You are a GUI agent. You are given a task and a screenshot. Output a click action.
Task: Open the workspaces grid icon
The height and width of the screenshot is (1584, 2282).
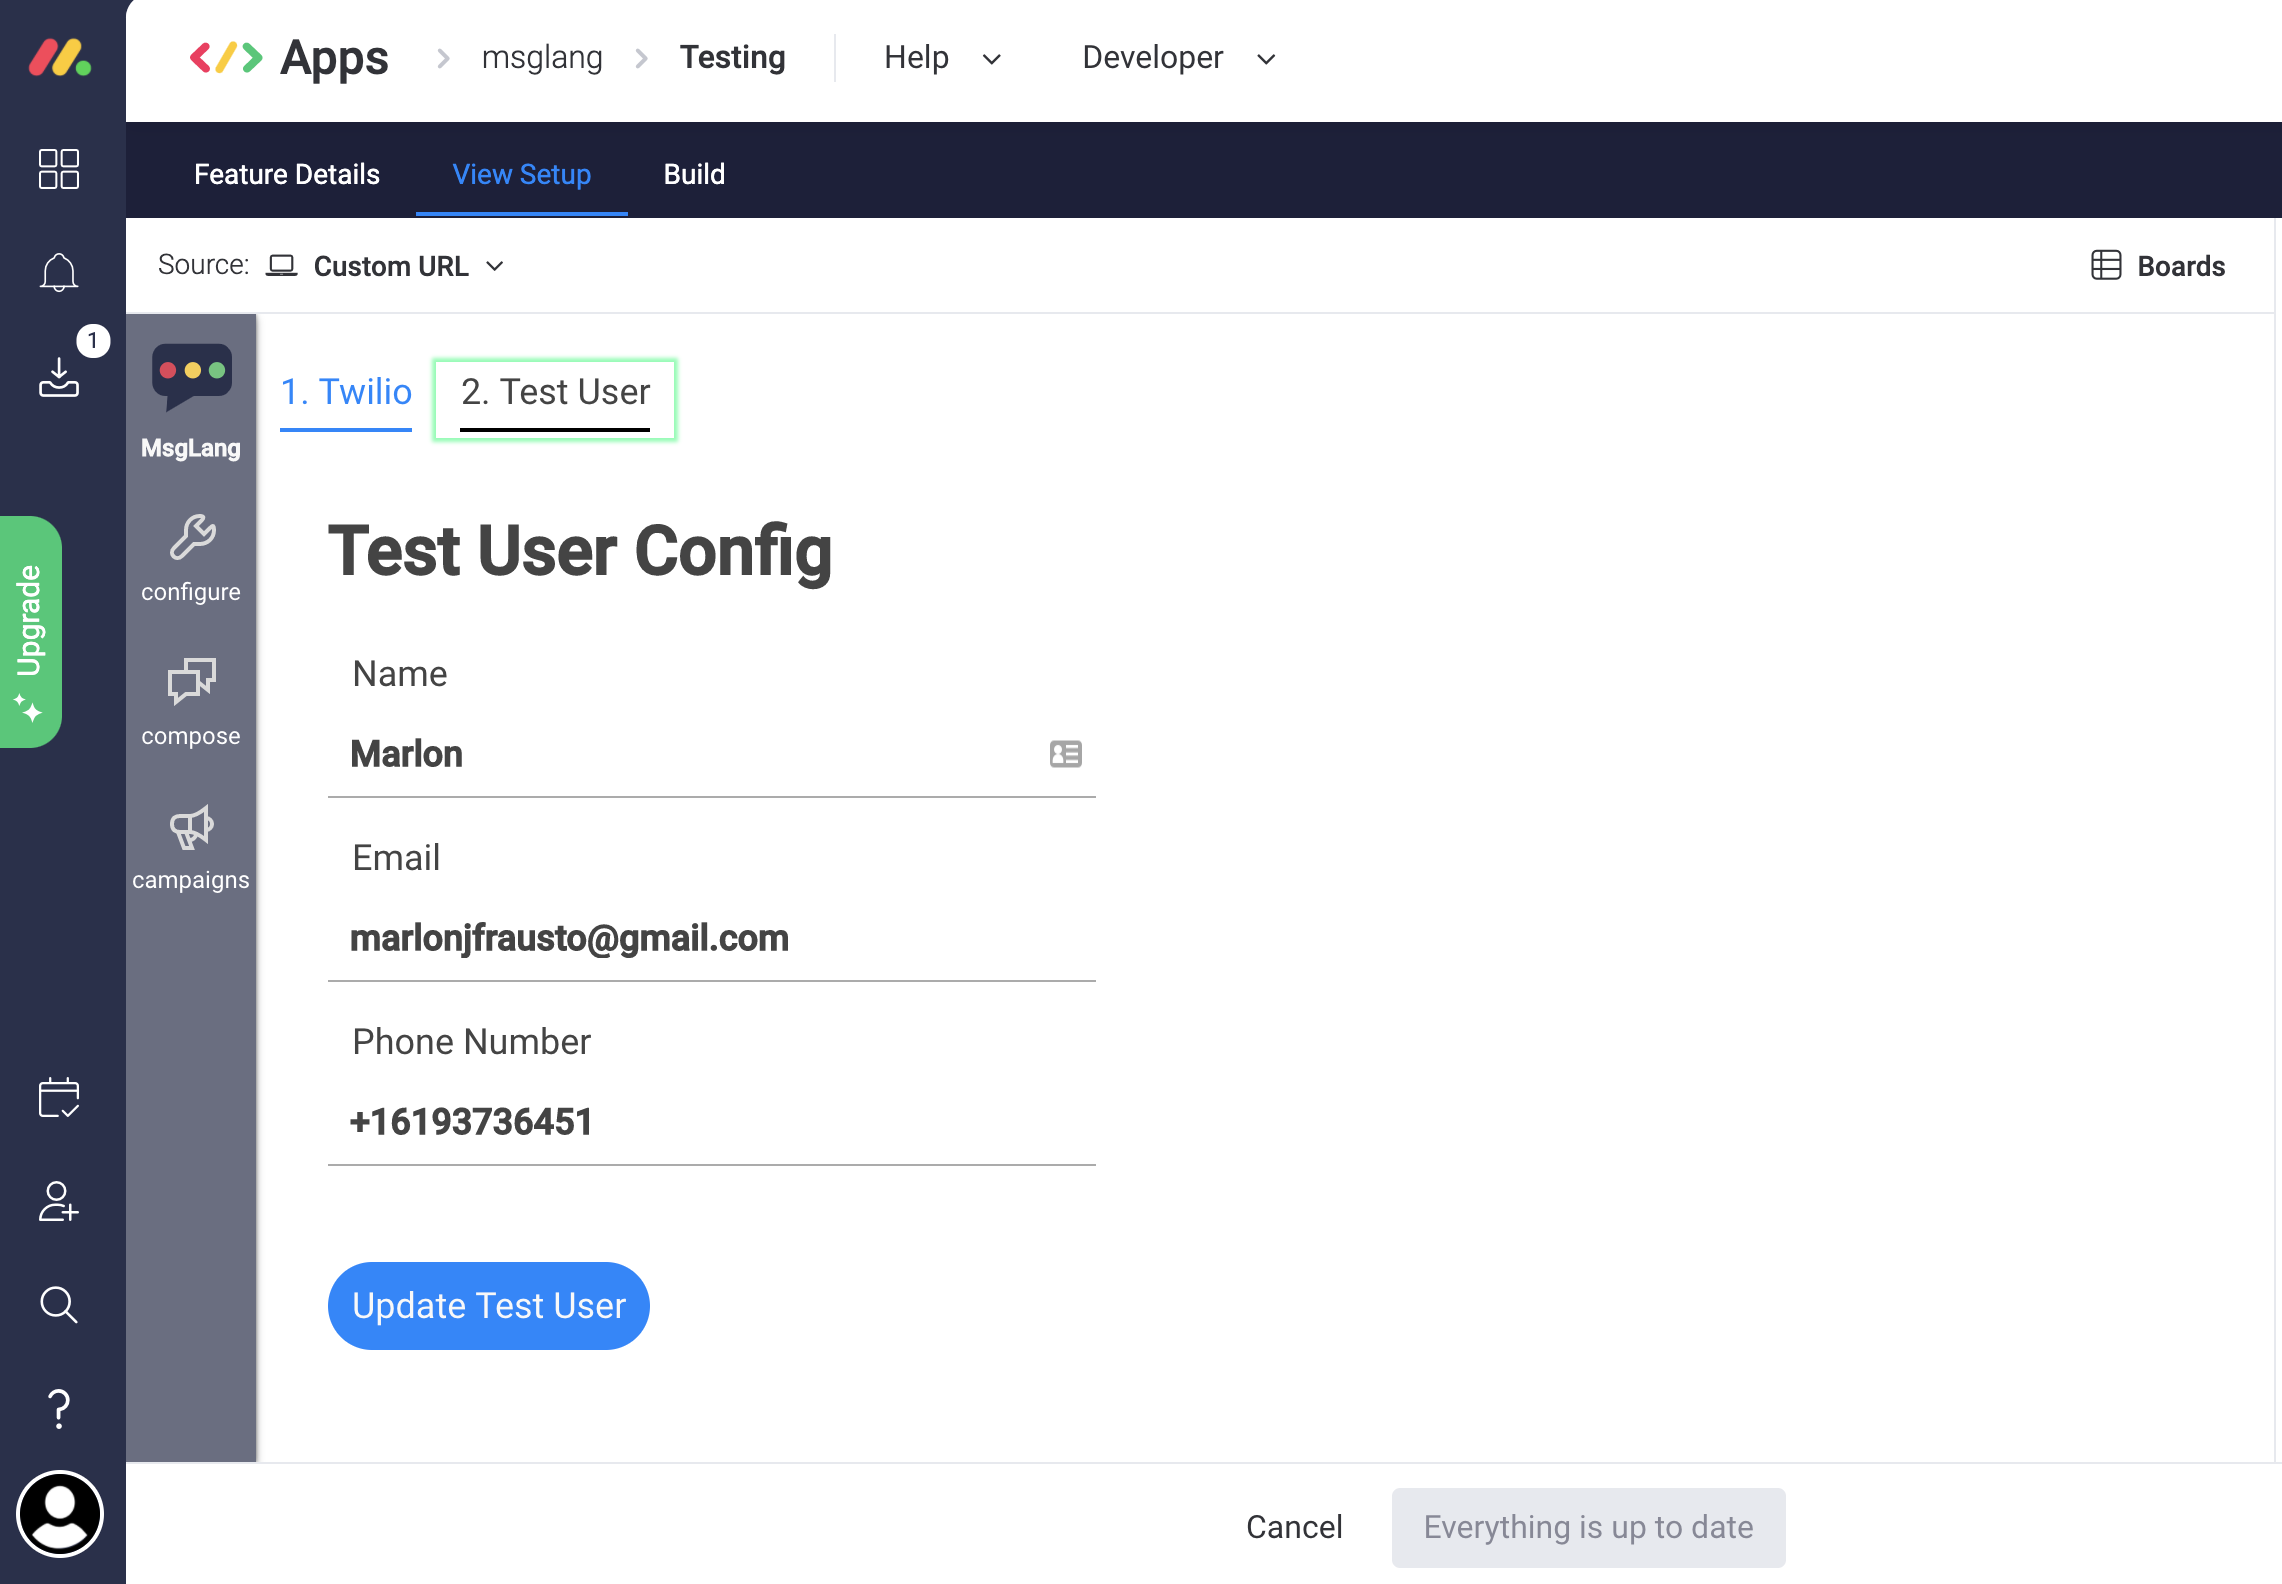[x=59, y=169]
